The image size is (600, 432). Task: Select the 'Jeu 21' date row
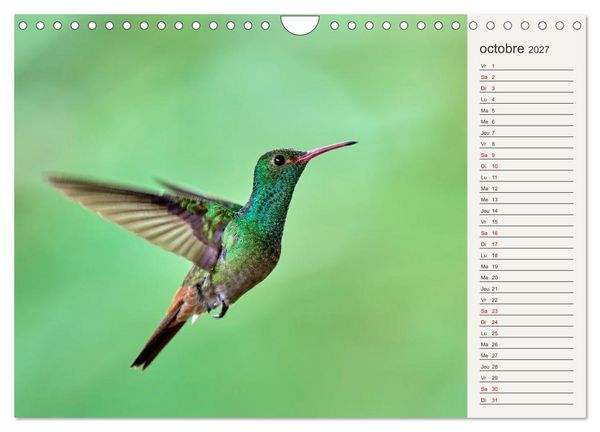(527, 289)
